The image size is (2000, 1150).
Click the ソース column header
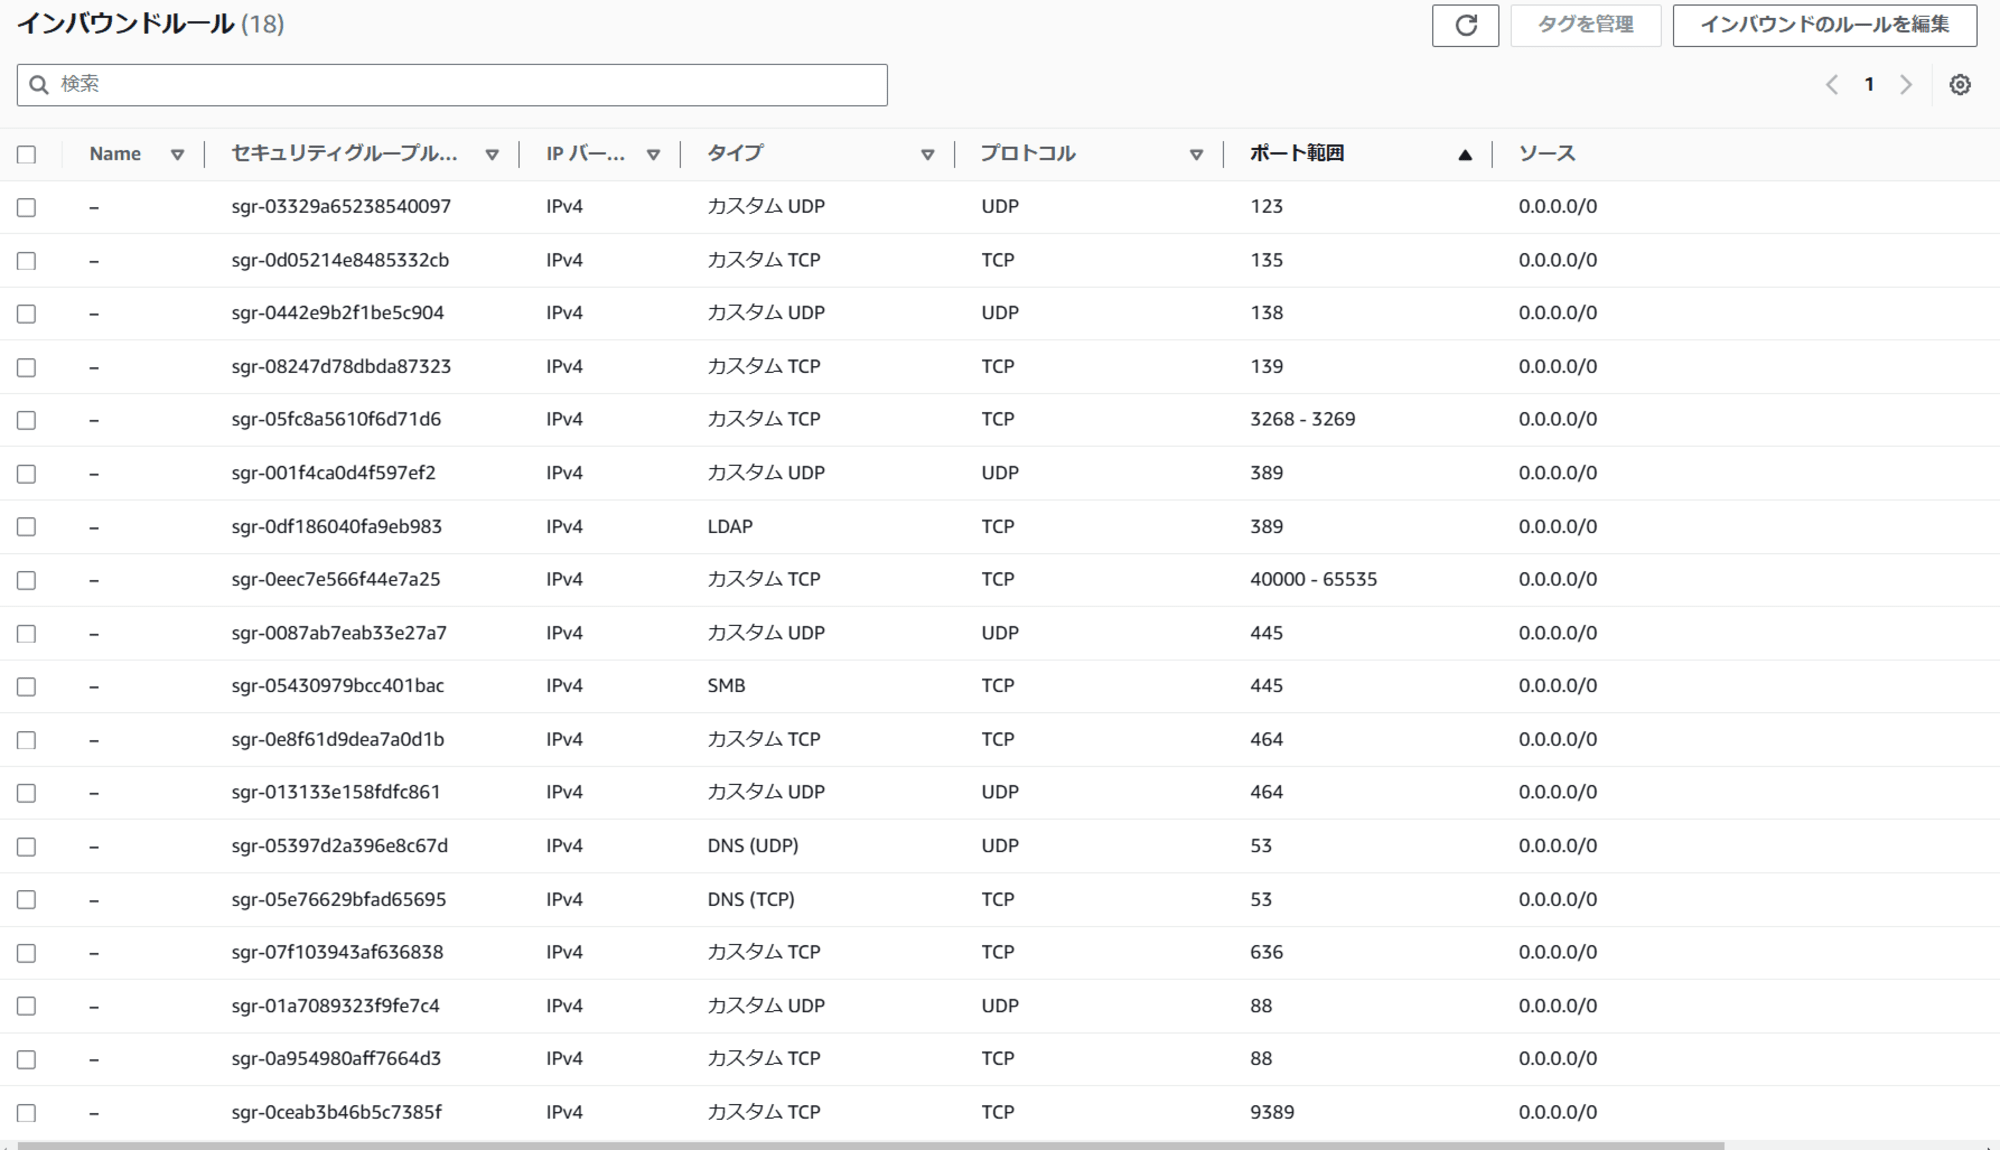[1547, 153]
